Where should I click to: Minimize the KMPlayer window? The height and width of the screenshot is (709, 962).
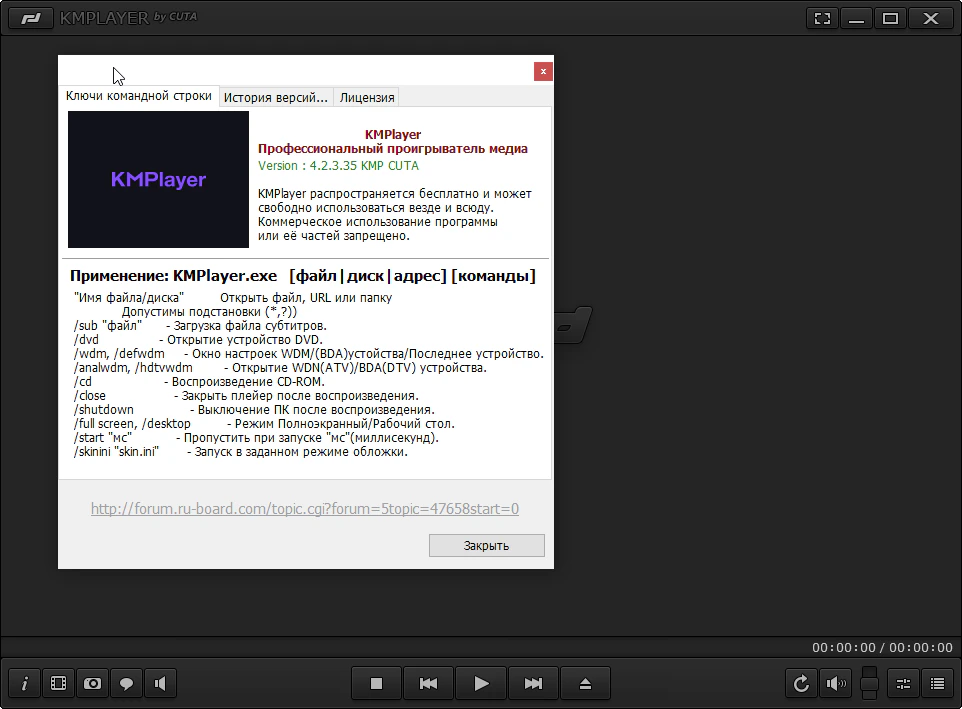tap(856, 18)
